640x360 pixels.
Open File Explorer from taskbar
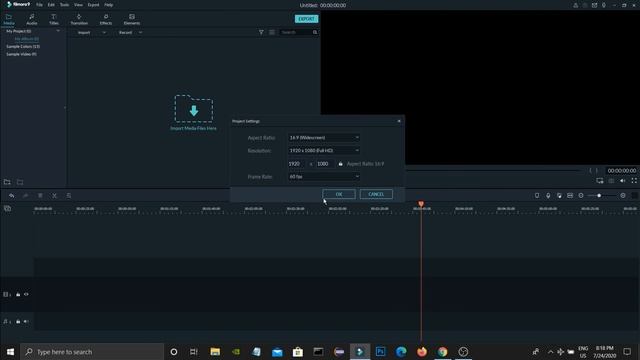(x=215, y=351)
